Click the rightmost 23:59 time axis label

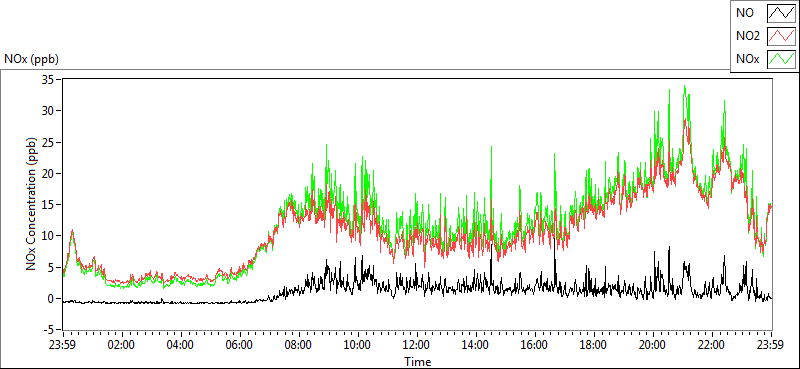[x=771, y=344]
